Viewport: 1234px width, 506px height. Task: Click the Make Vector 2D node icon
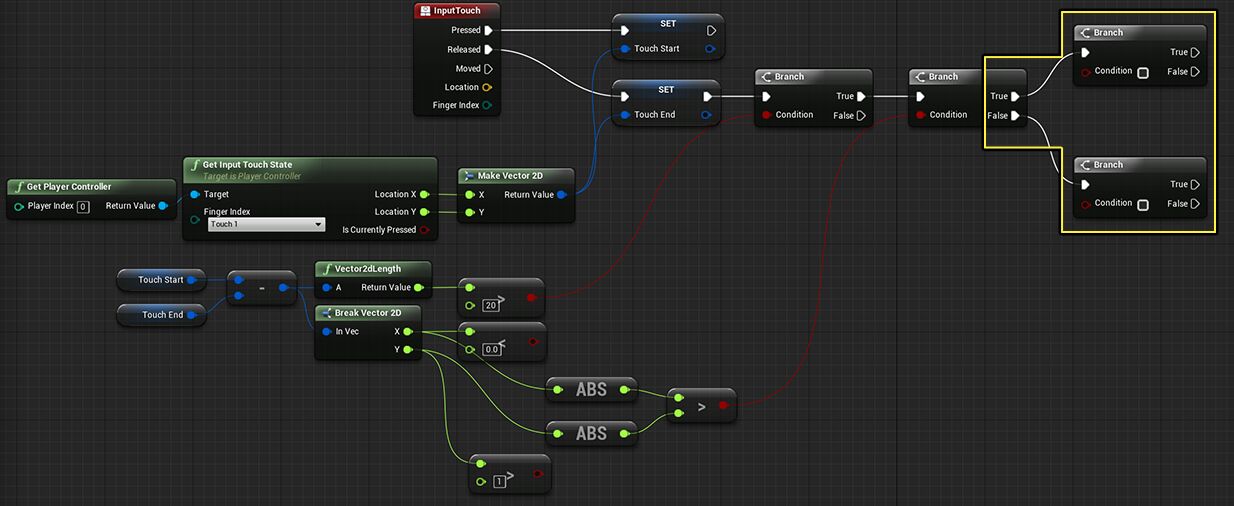tap(468, 176)
